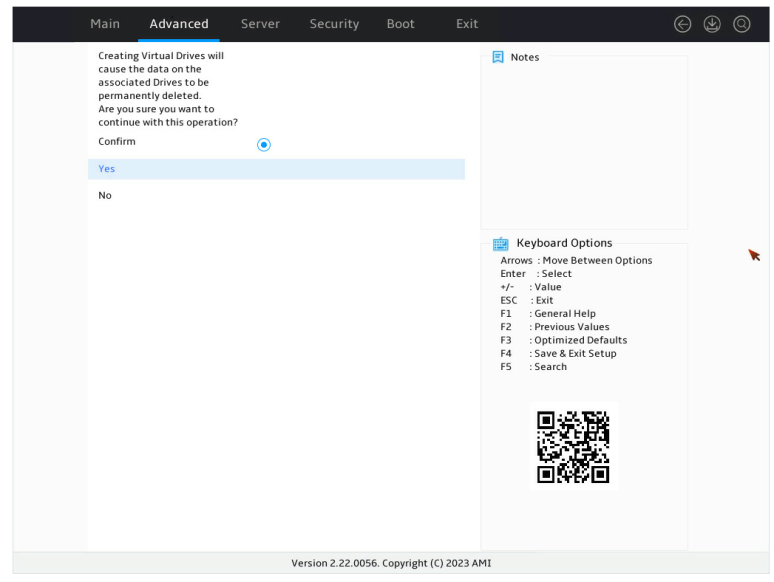Click 'Arrows : Move Between Options' hint

click(576, 260)
